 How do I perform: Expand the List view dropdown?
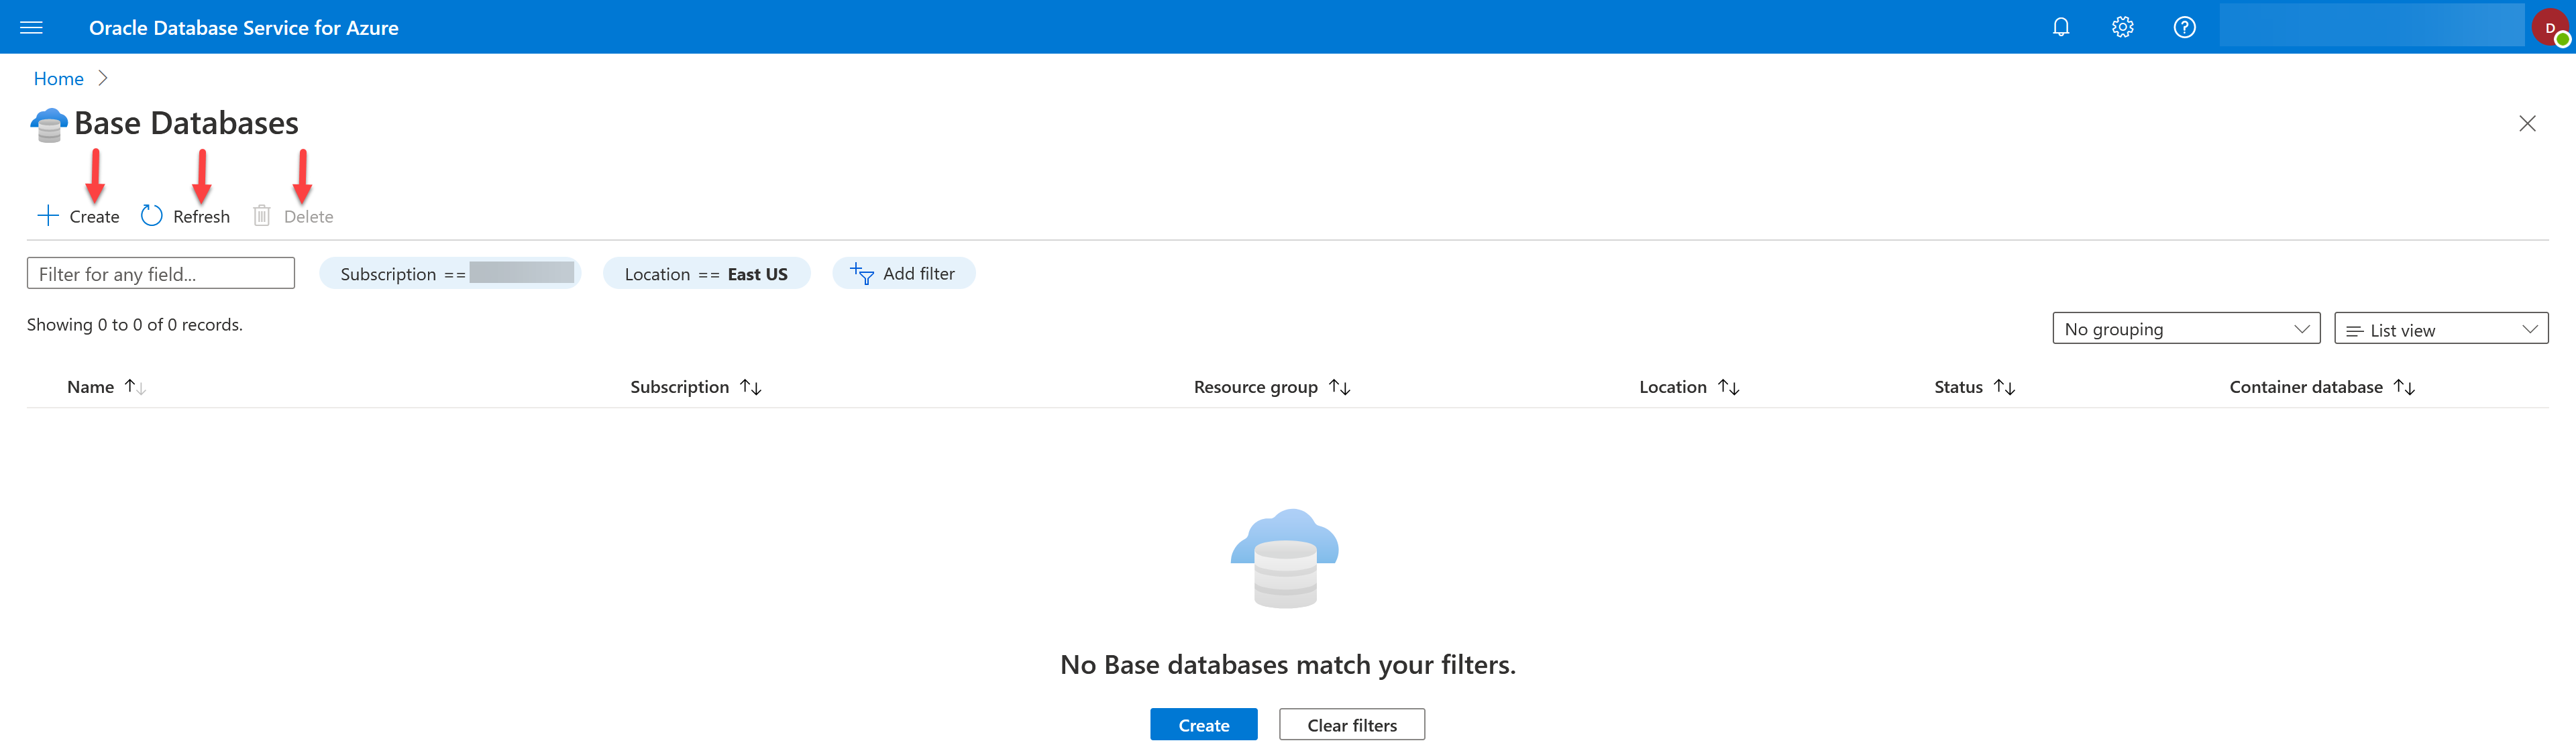[2441, 328]
